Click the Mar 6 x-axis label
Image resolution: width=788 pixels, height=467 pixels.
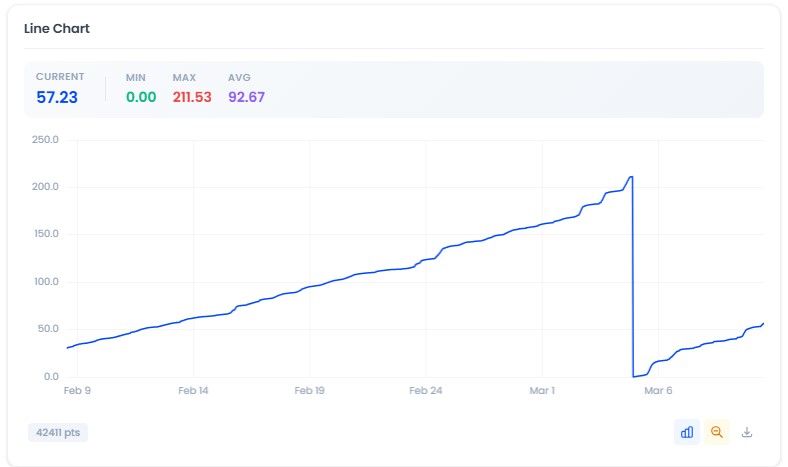click(657, 391)
